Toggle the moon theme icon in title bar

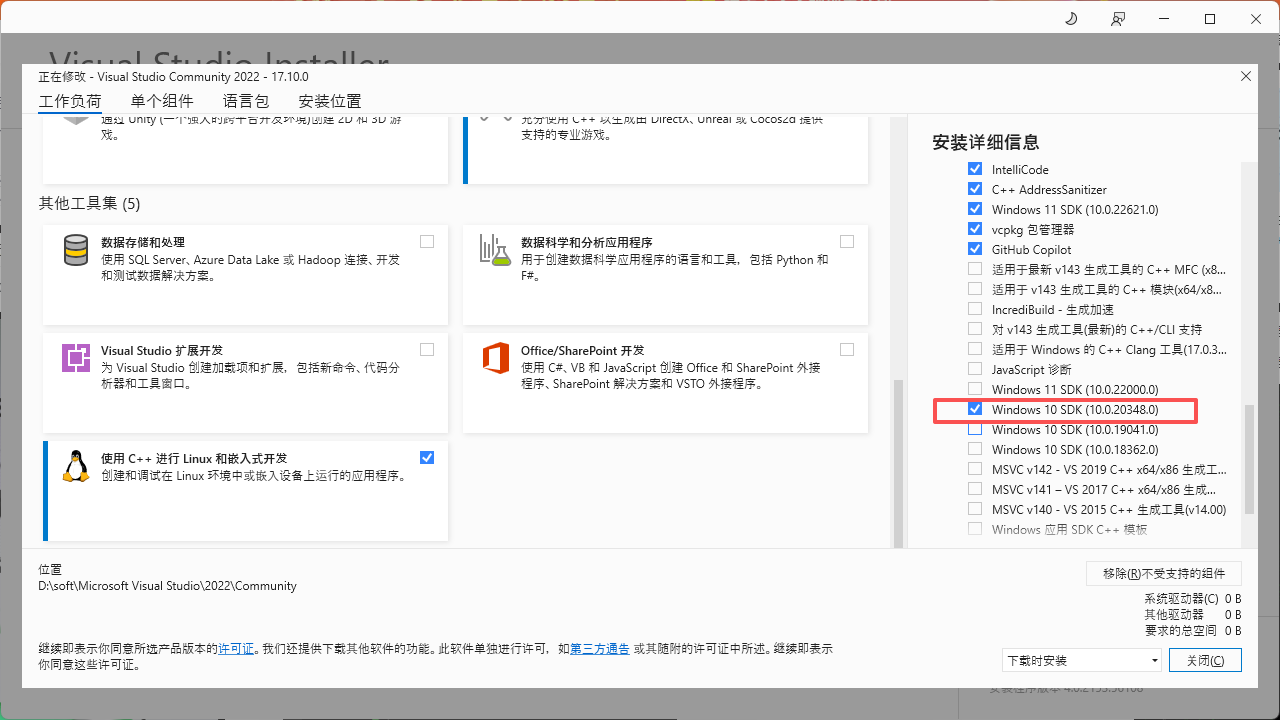click(1071, 19)
